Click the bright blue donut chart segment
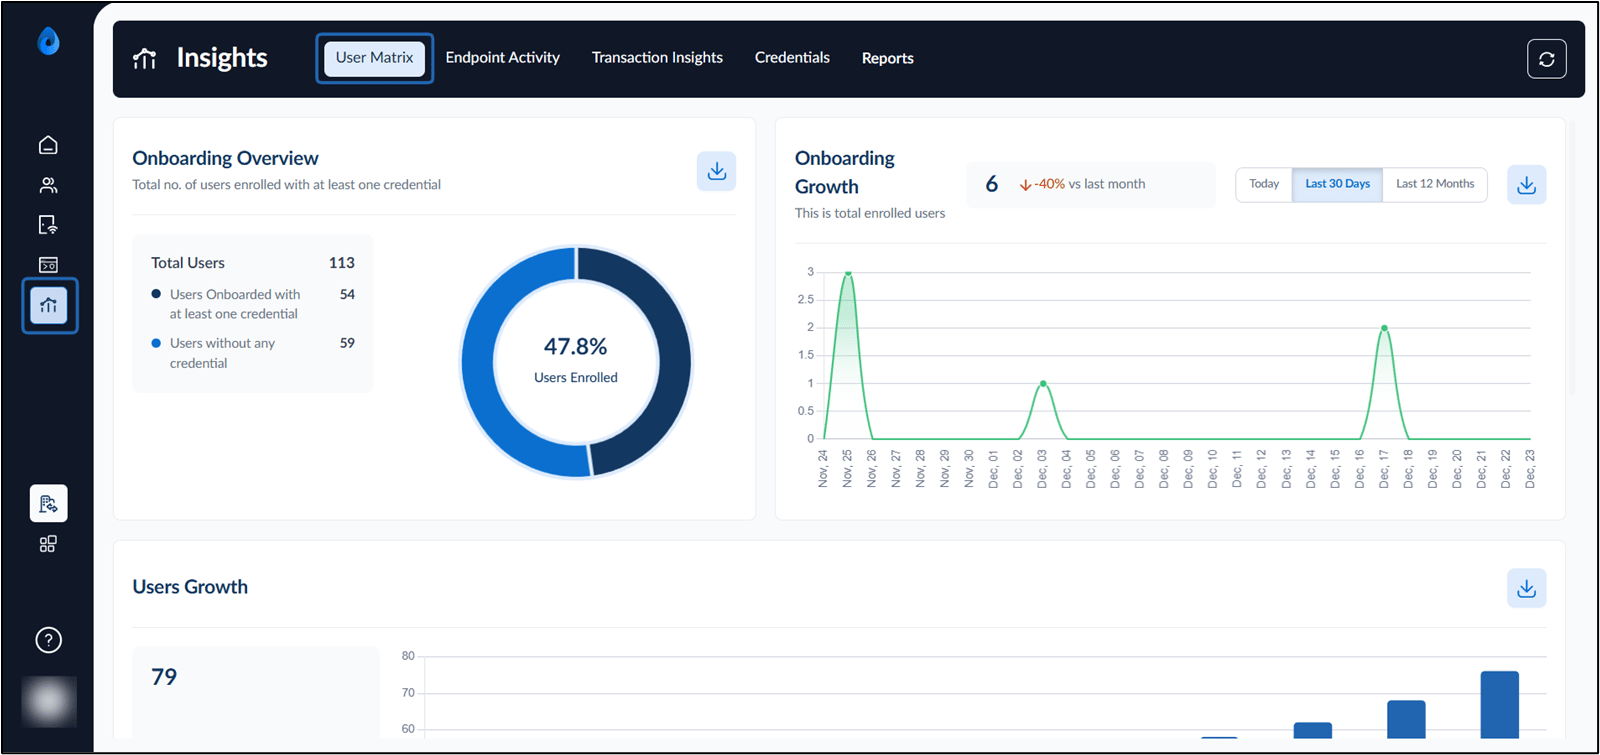This screenshot has height=755, width=1600. 479,362
